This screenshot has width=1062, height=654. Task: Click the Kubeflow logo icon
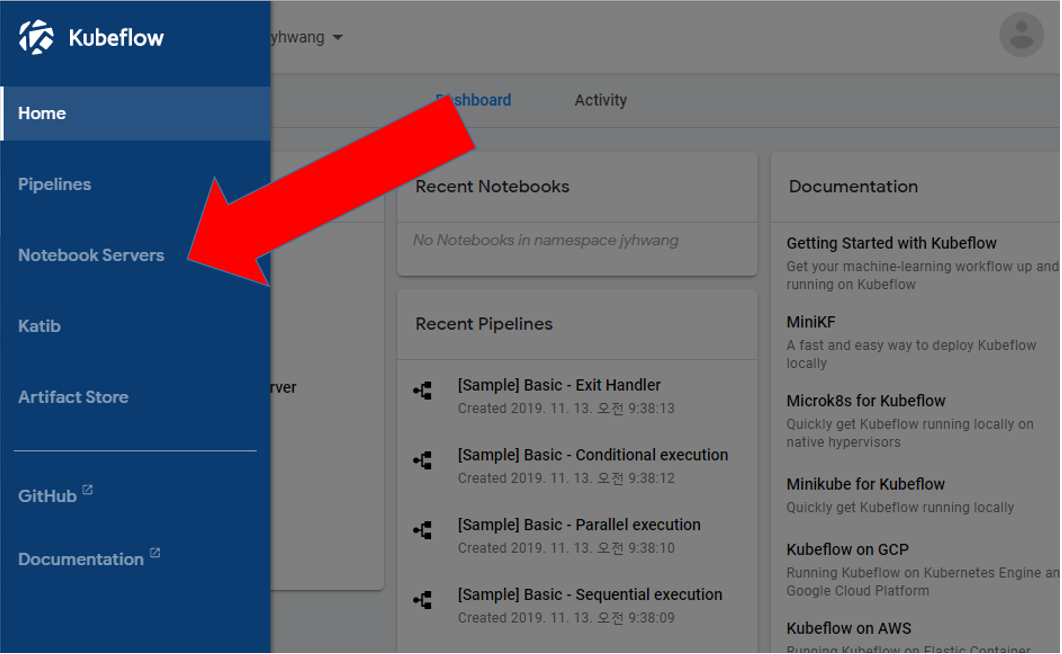coord(36,37)
